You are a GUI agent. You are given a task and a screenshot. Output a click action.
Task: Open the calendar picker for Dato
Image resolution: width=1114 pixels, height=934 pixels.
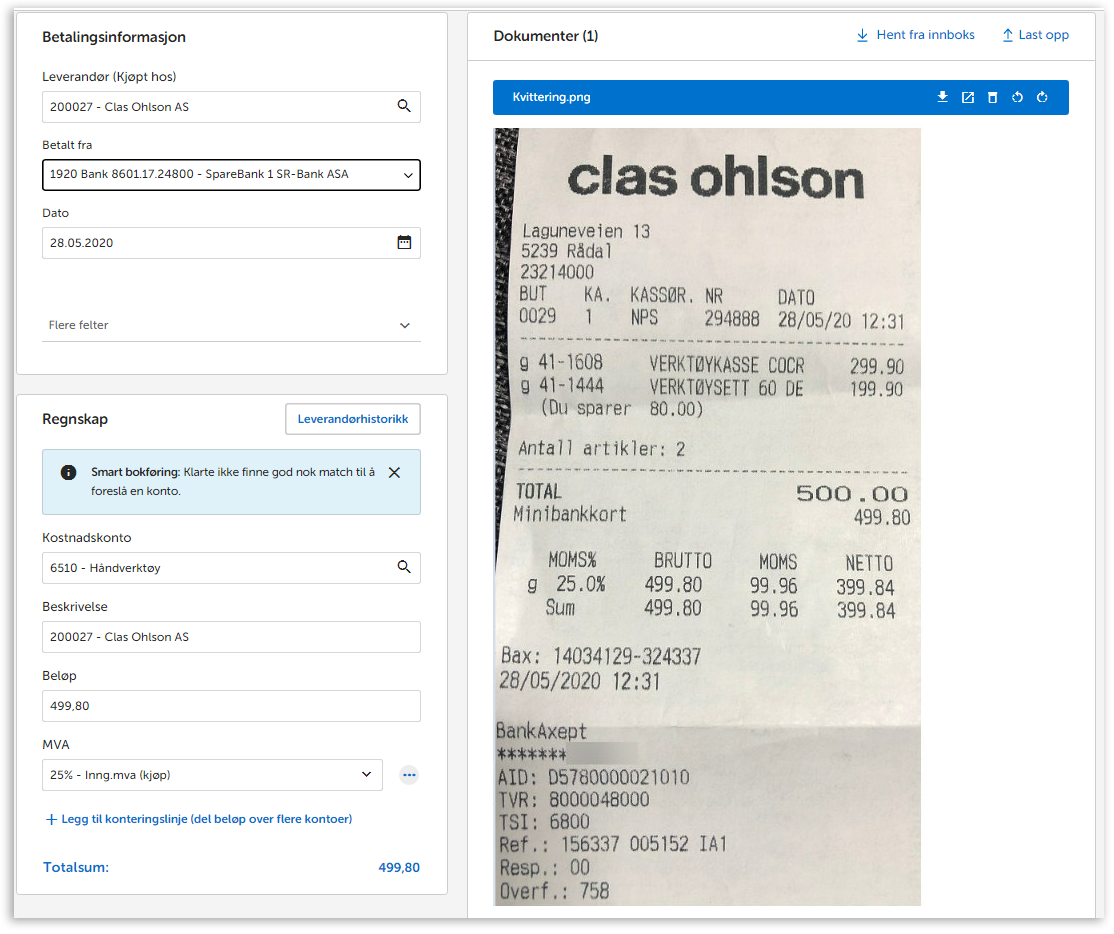pos(404,242)
